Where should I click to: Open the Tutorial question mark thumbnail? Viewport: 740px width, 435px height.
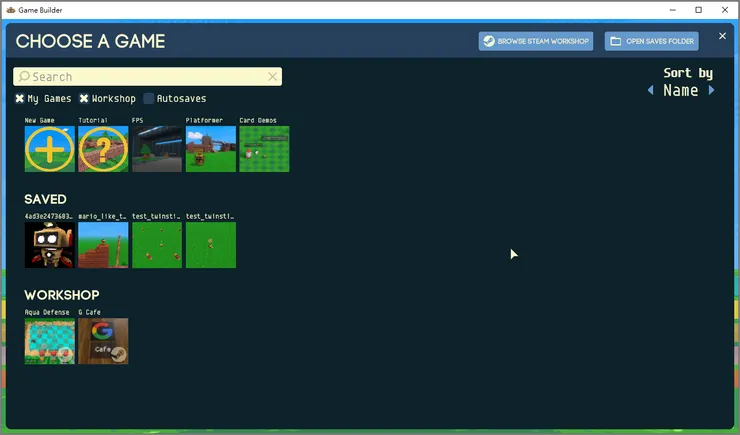103,149
